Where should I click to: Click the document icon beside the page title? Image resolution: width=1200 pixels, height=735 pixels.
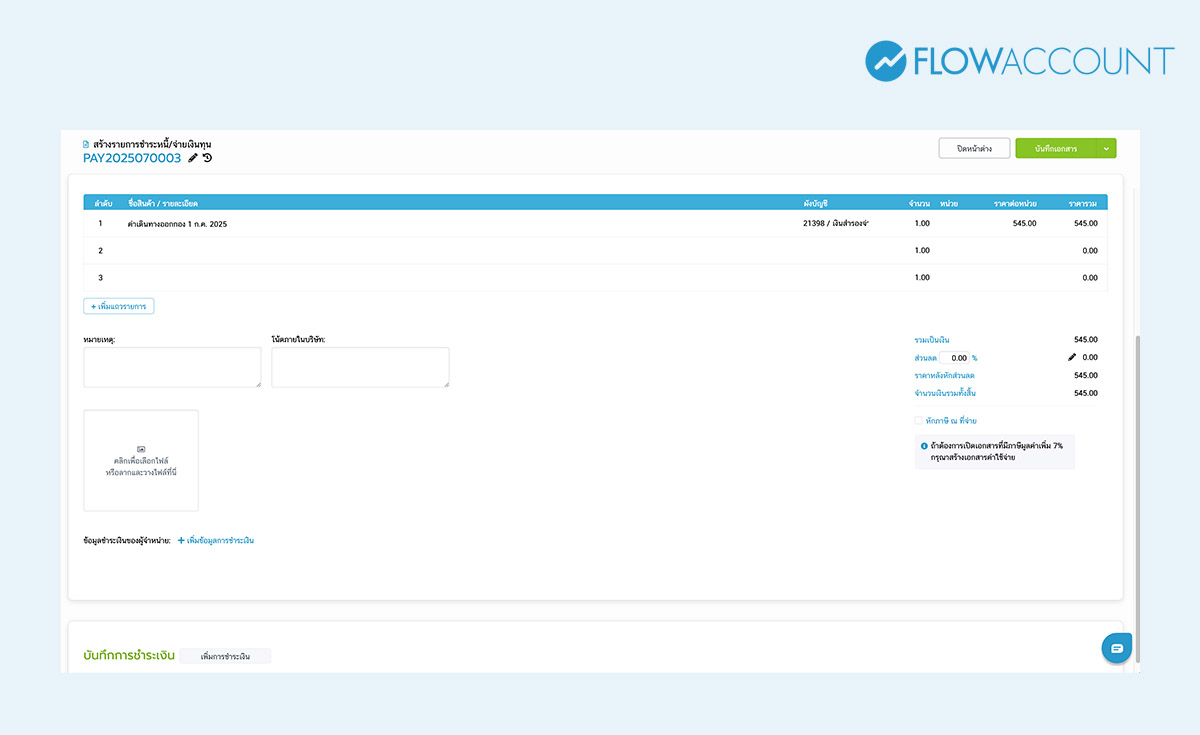86,144
